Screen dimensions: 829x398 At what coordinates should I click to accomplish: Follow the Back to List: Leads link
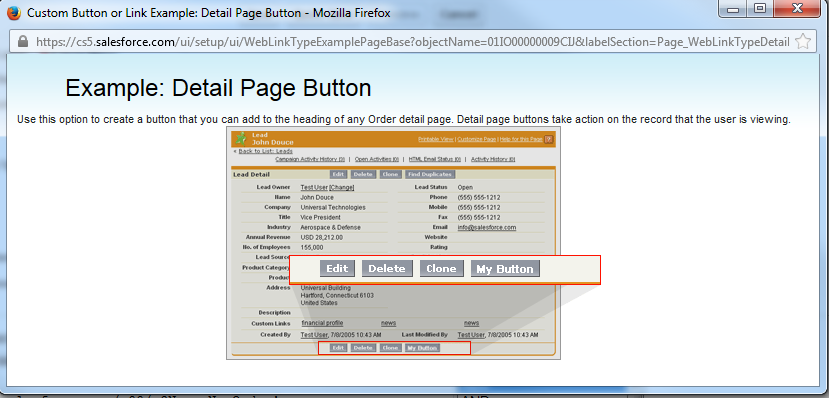pos(265,151)
